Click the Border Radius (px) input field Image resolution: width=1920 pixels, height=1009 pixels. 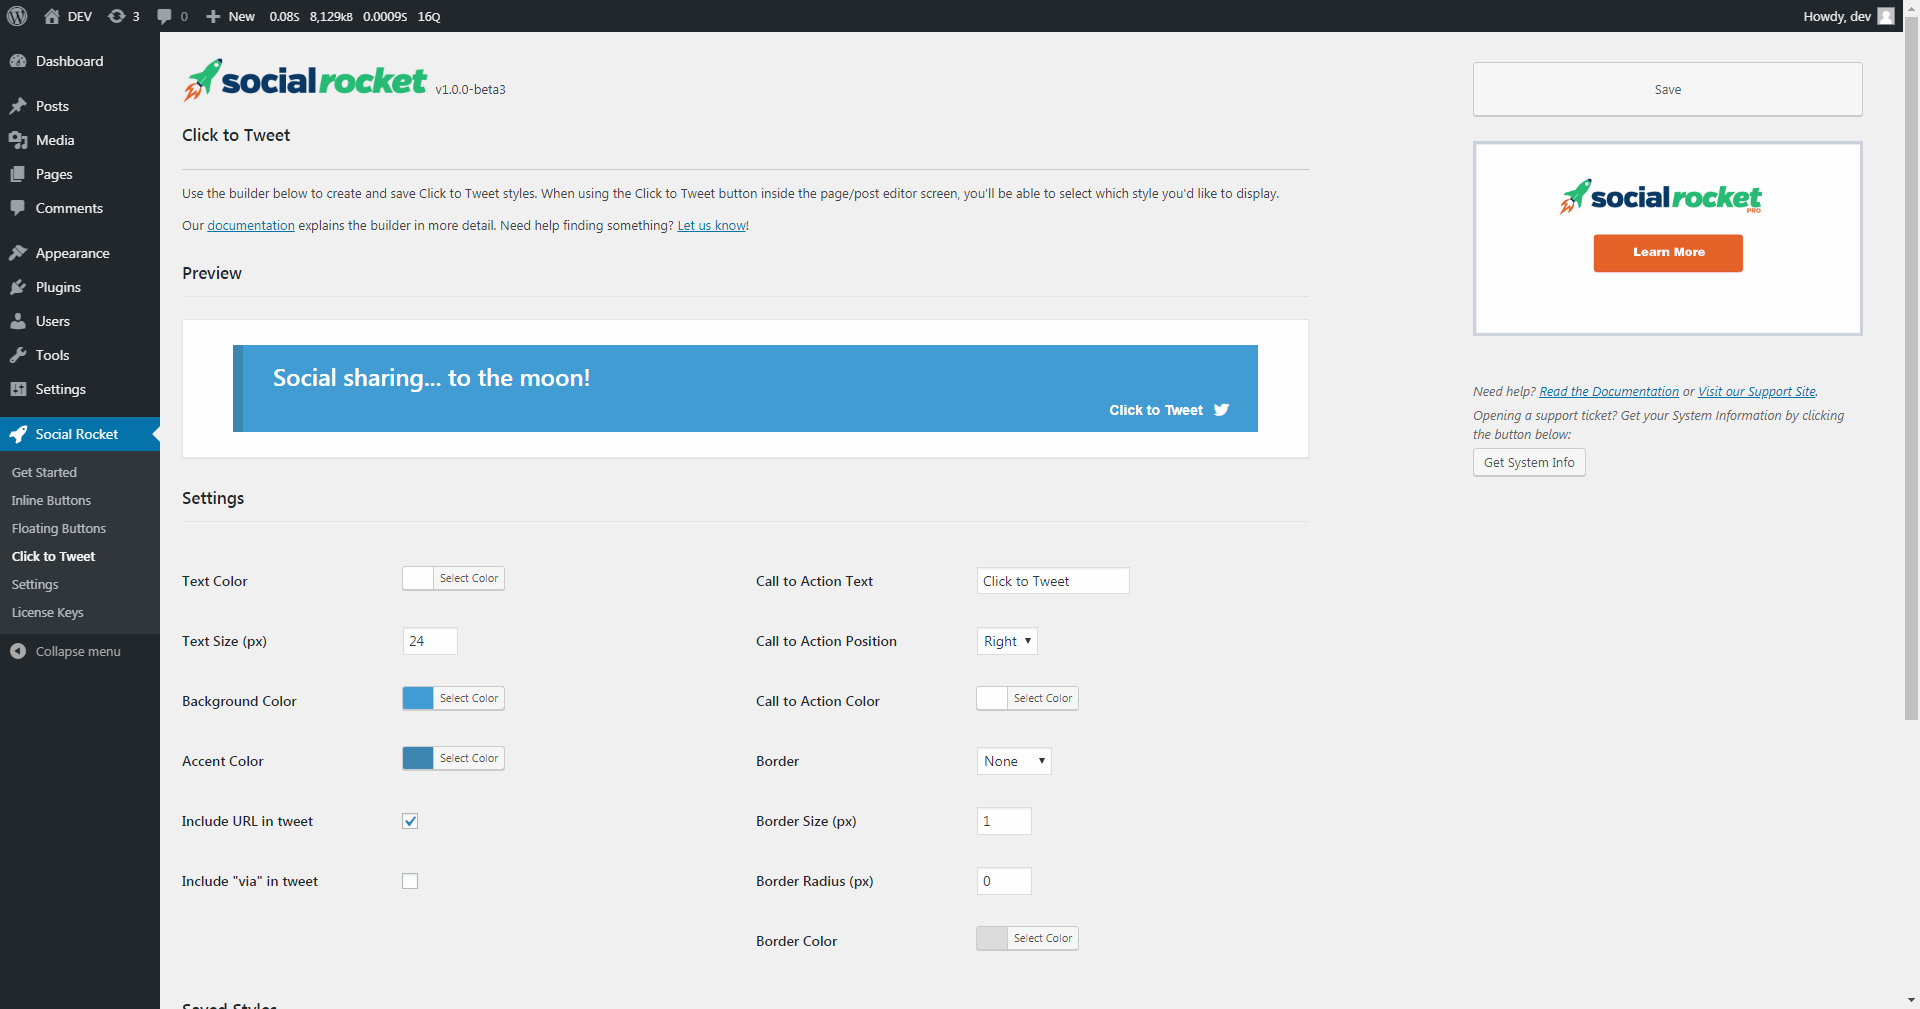[1004, 881]
